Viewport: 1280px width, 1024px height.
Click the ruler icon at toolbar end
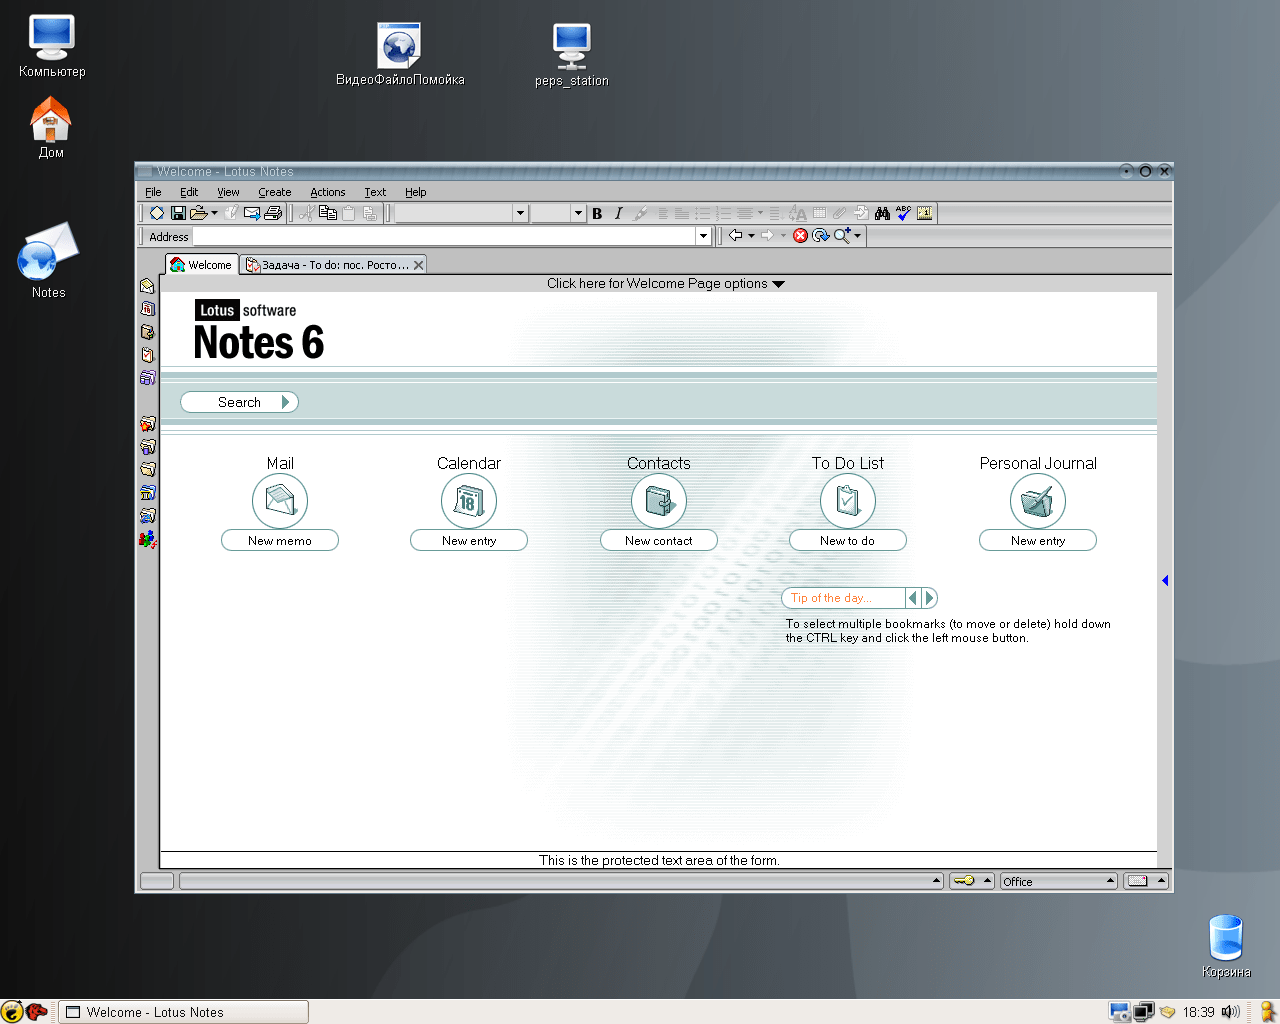coord(925,213)
